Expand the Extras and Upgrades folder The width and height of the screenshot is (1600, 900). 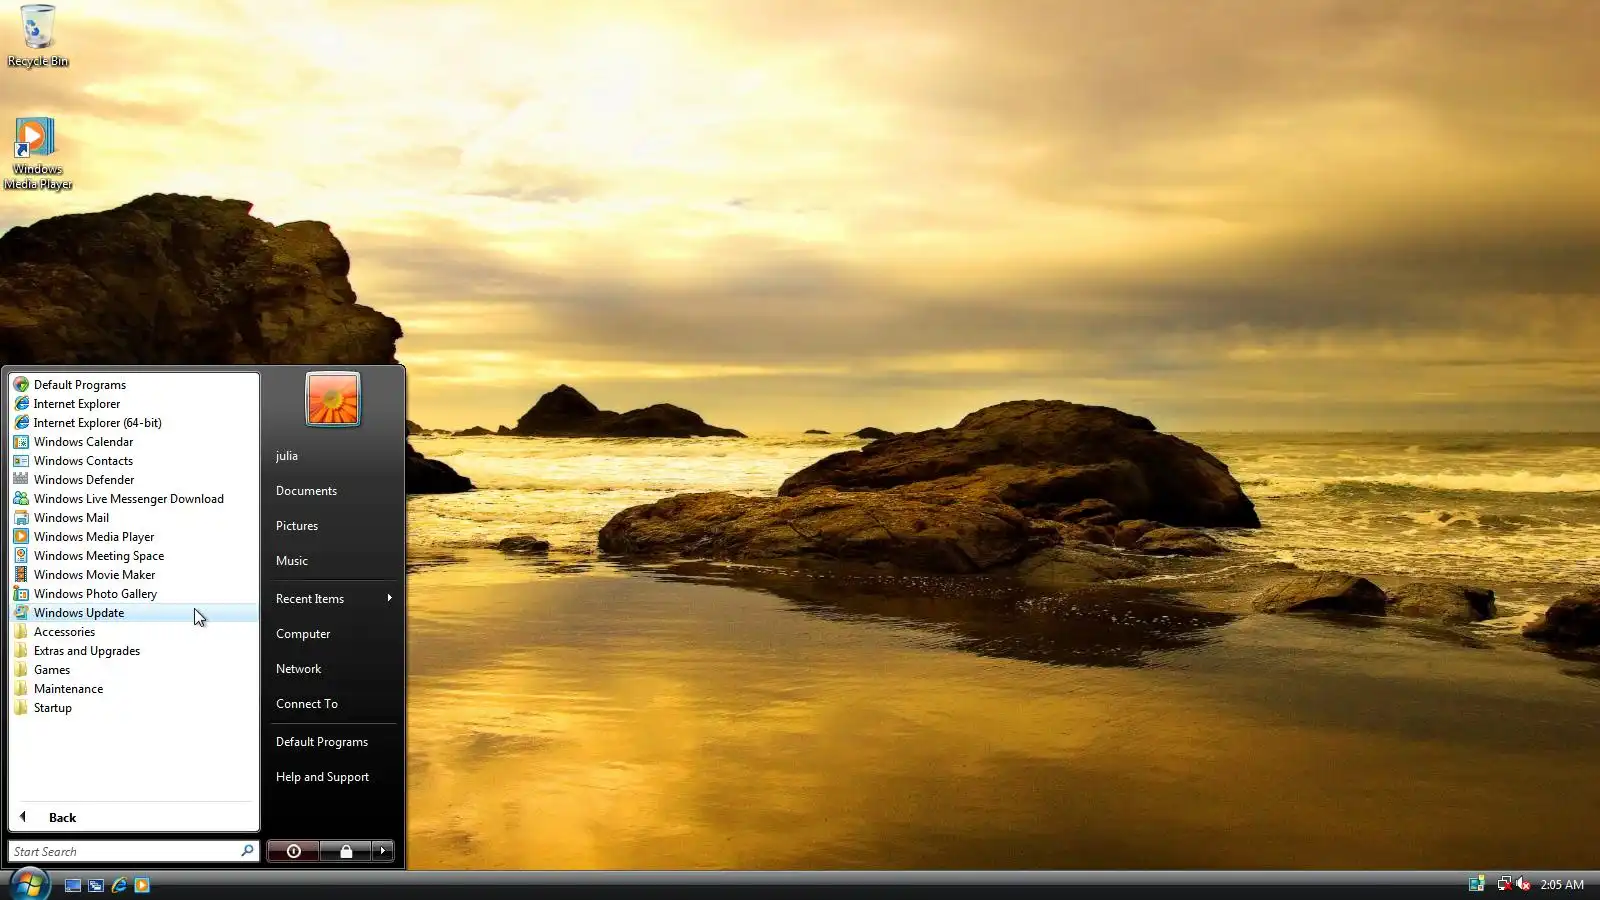tap(134, 651)
